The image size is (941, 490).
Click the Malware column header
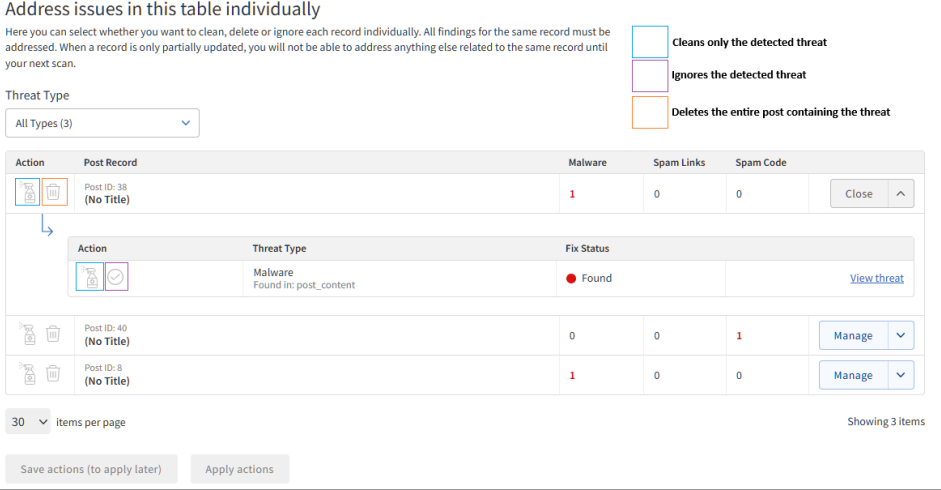pos(587,162)
